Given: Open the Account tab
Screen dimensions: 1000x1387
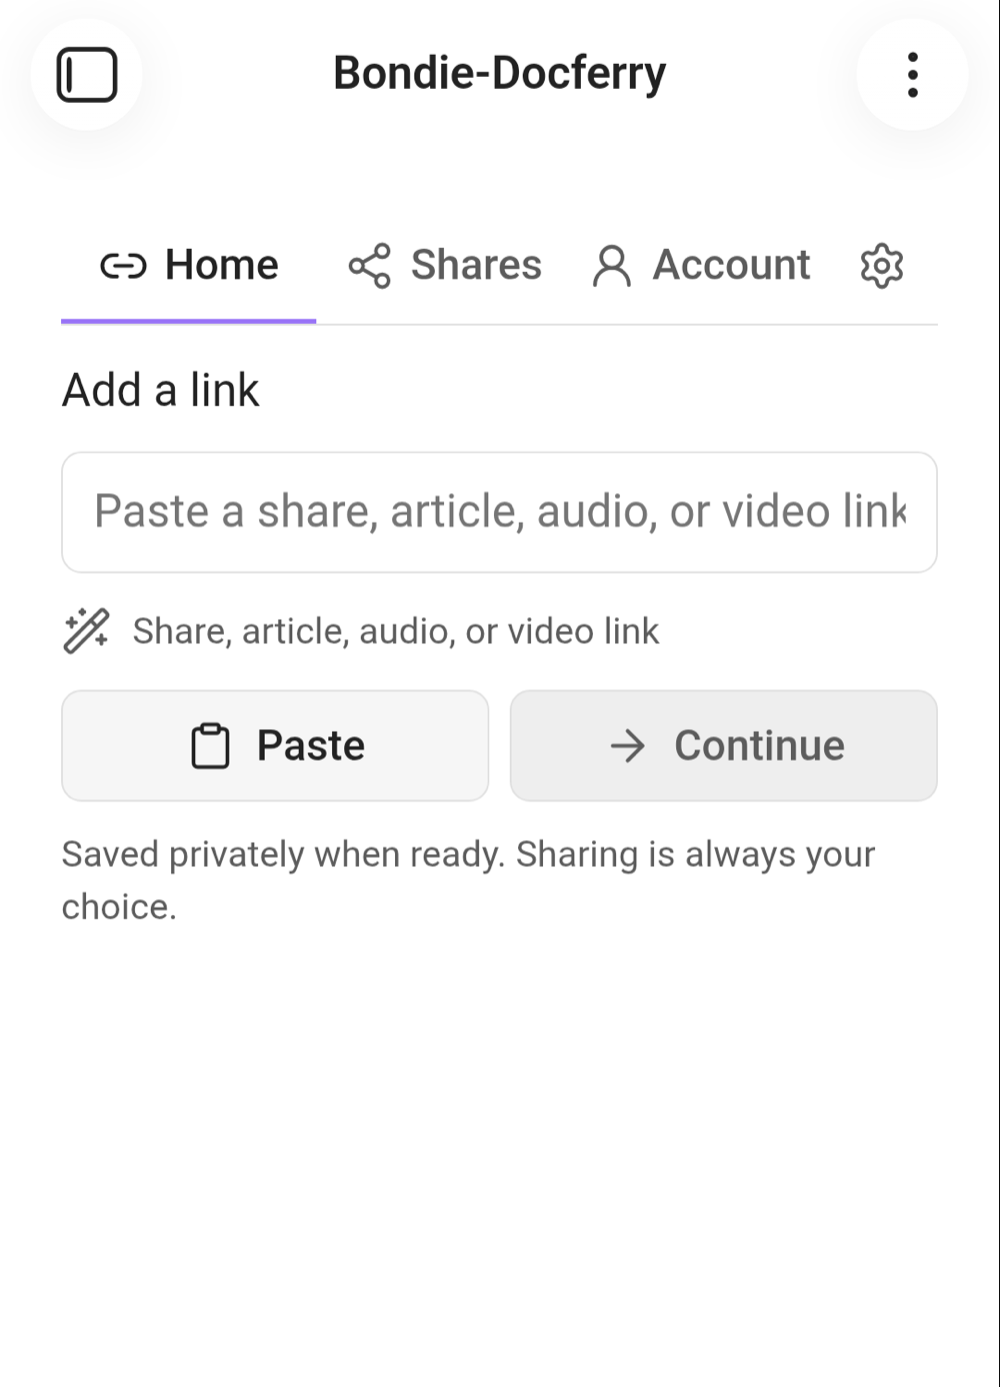Looking at the screenshot, I should [x=702, y=266].
